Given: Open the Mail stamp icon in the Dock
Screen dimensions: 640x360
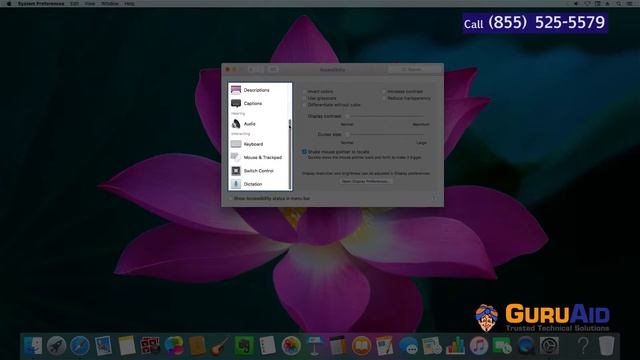Looking at the screenshot, I should pyautogui.click(x=103, y=345).
